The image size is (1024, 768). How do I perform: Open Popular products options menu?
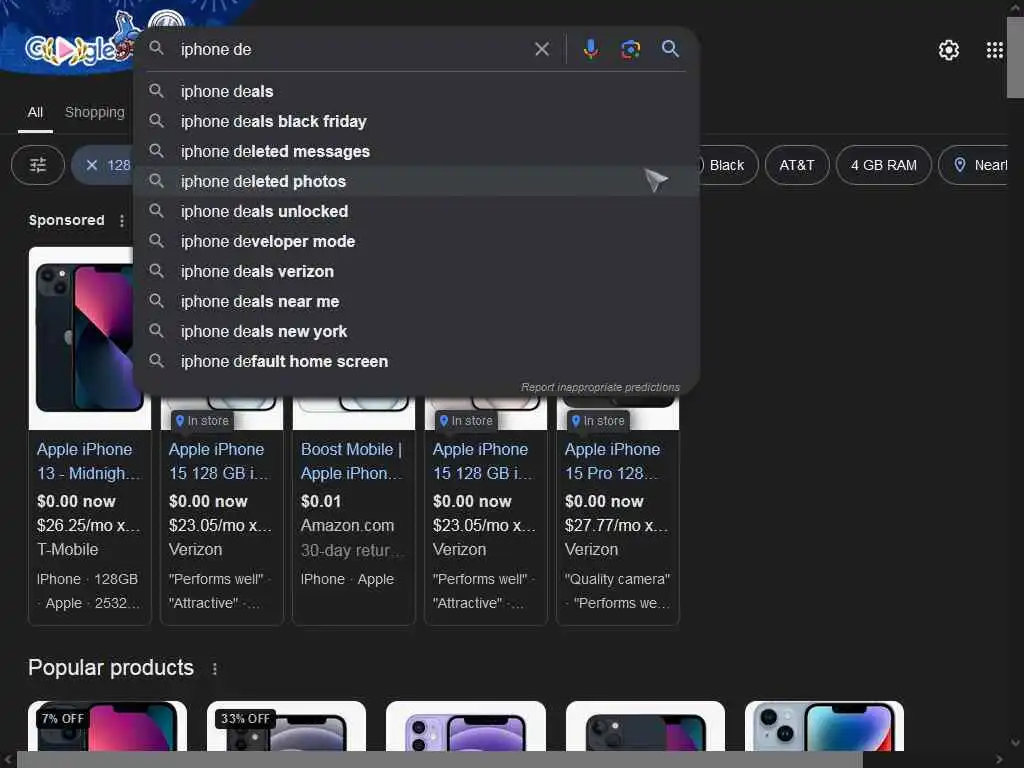(214, 668)
